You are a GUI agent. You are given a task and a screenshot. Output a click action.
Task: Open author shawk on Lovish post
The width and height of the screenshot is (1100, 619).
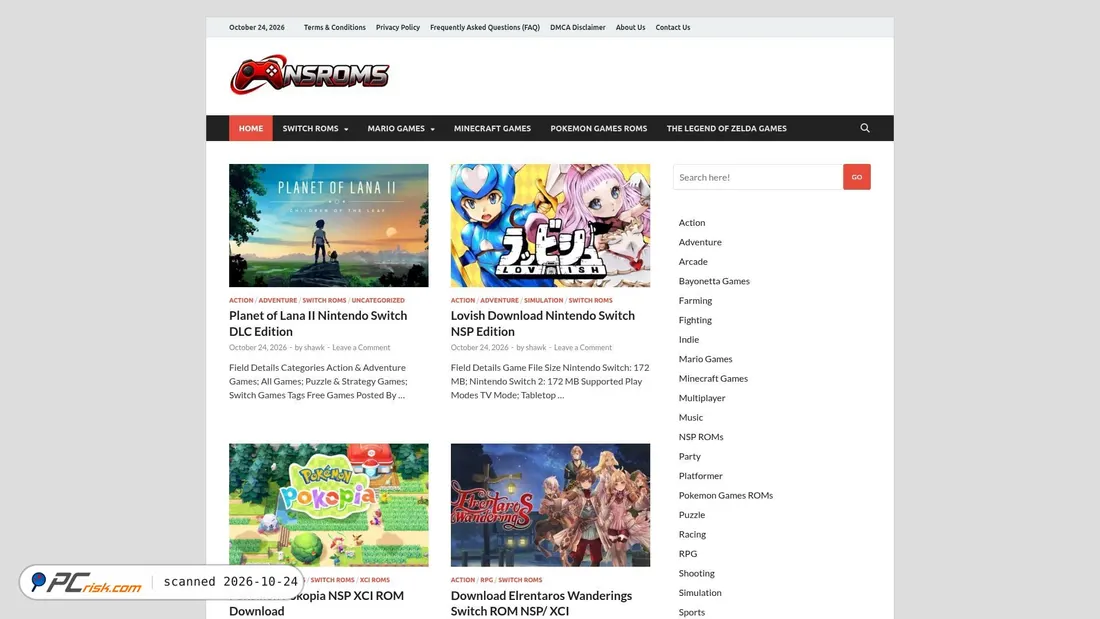(x=536, y=347)
